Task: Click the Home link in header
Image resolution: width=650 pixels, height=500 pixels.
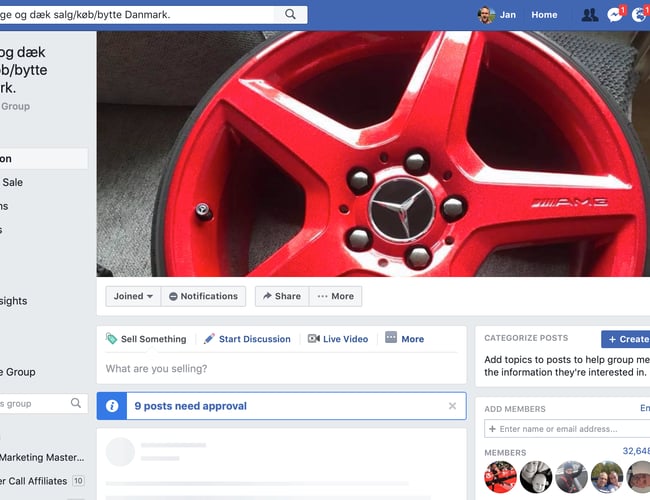Action: [x=544, y=15]
